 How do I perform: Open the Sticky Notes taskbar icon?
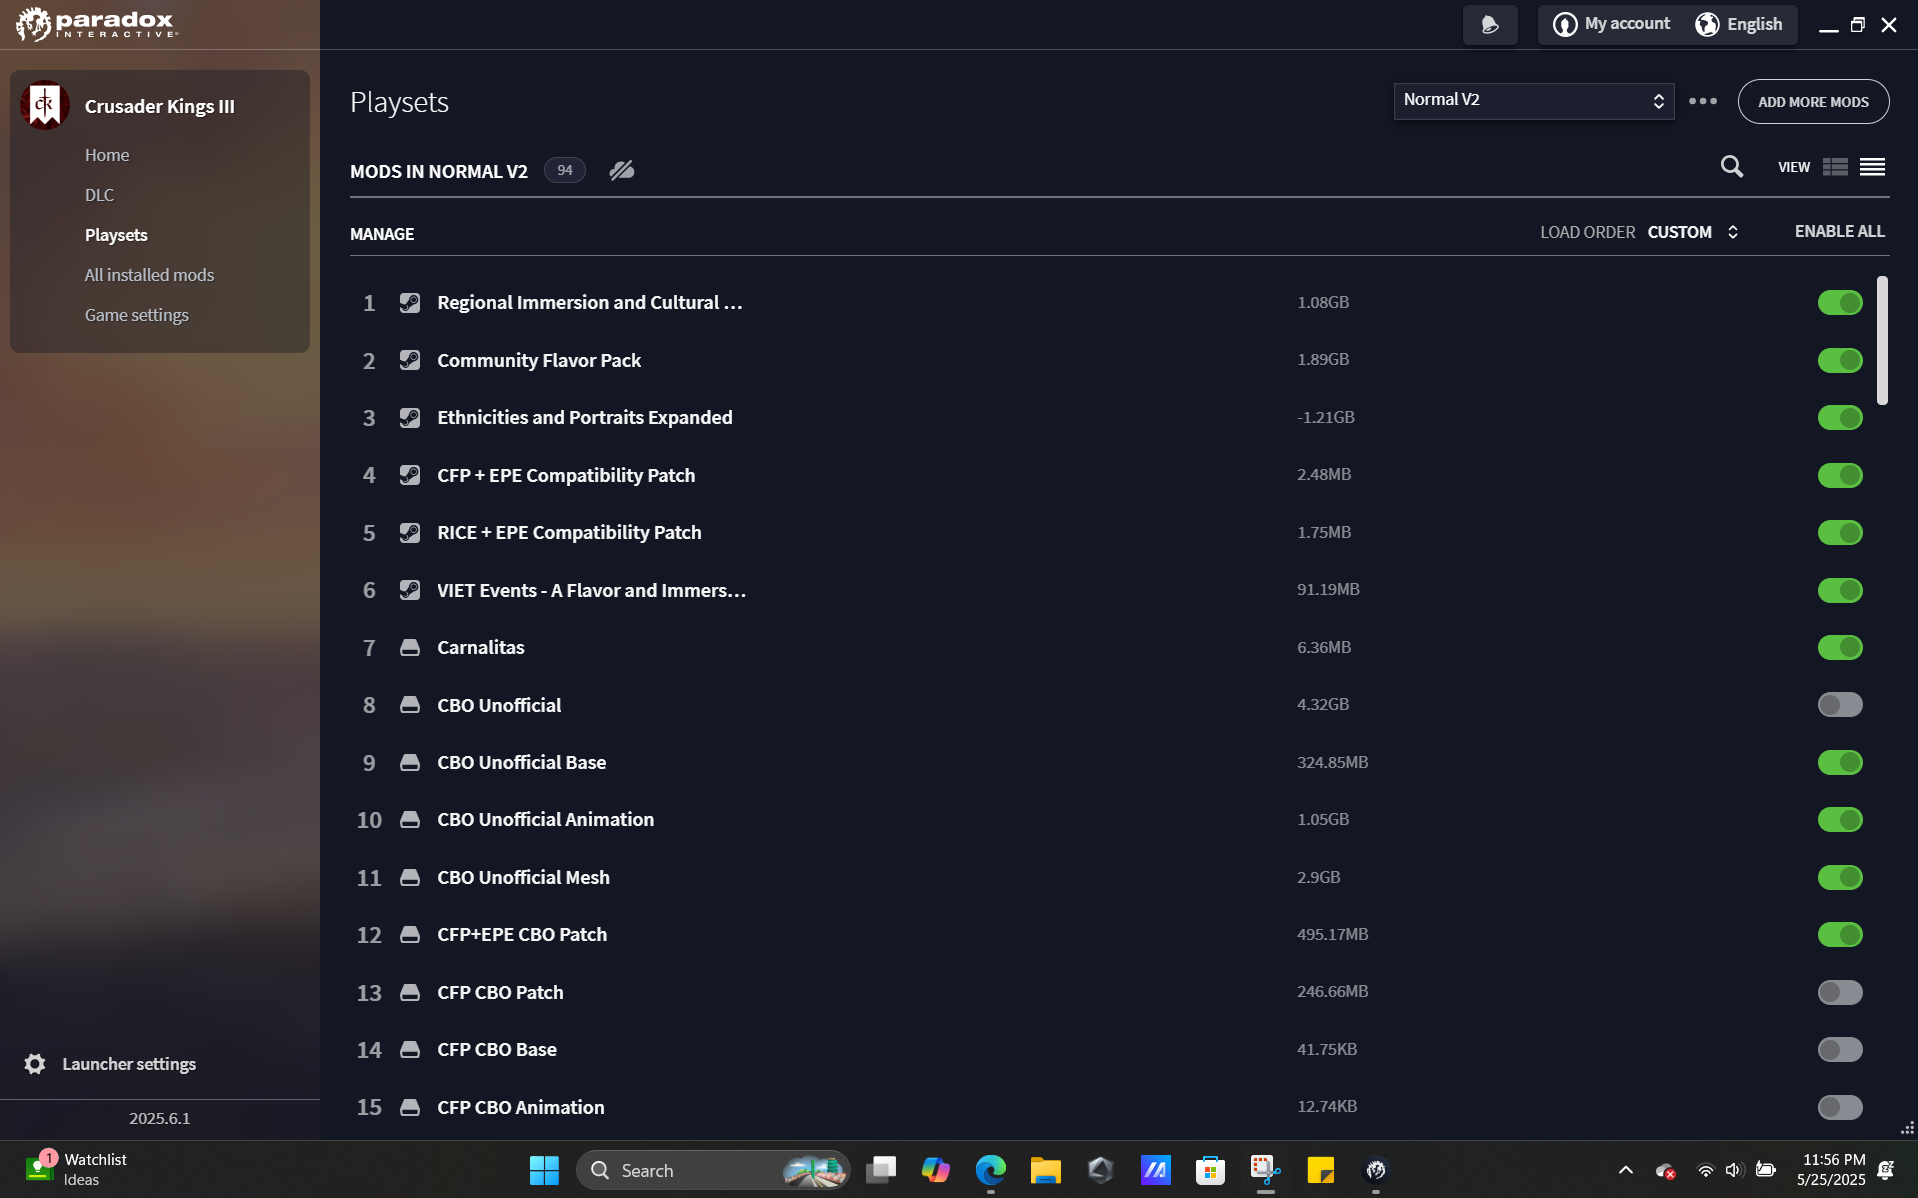1320,1170
